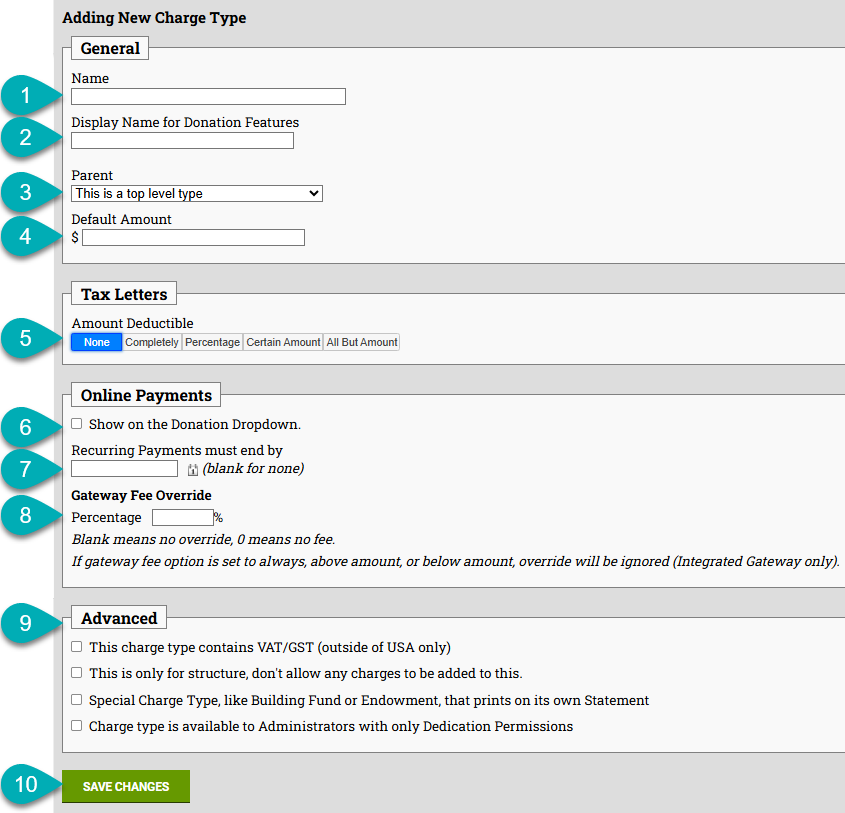This screenshot has height=813, width=845.
Task: Click the numbered callout marker 10
Action: 25,785
